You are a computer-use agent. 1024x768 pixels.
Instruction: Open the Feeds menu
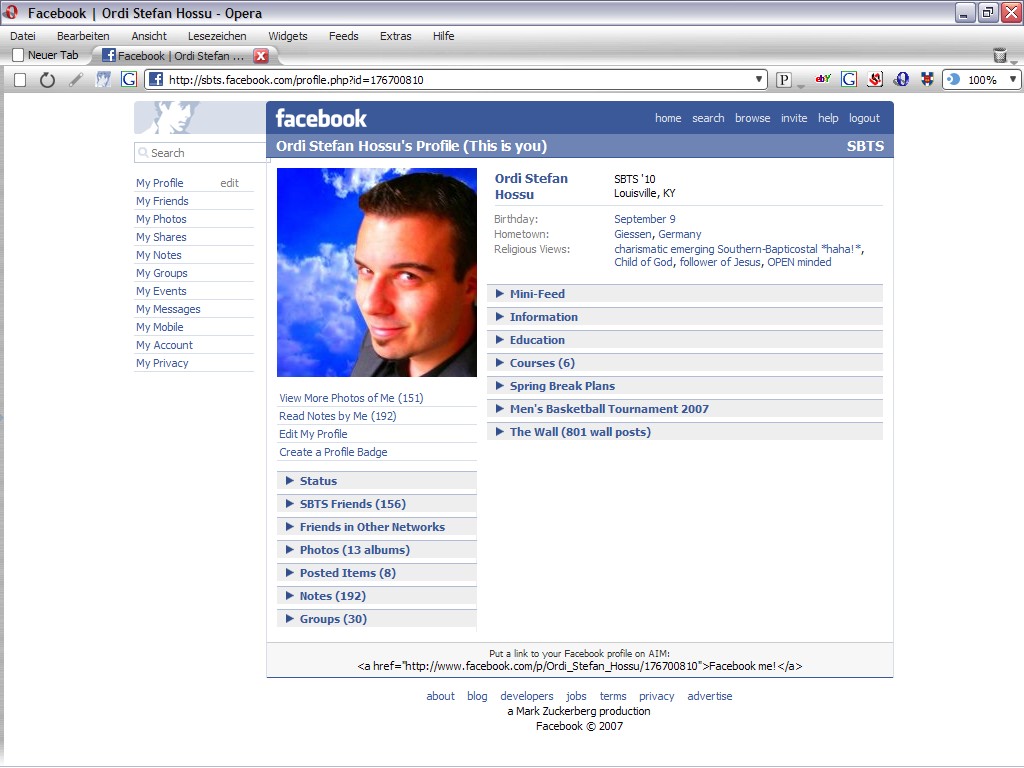(344, 36)
